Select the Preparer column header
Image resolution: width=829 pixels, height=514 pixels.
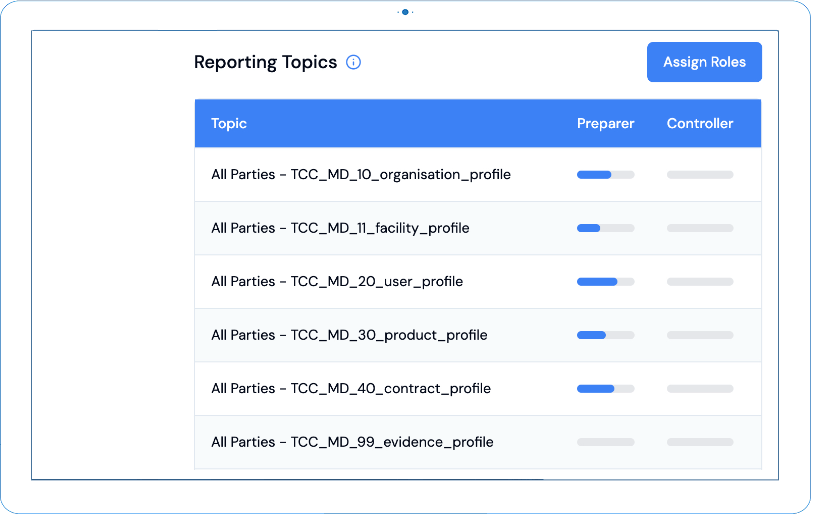(605, 123)
